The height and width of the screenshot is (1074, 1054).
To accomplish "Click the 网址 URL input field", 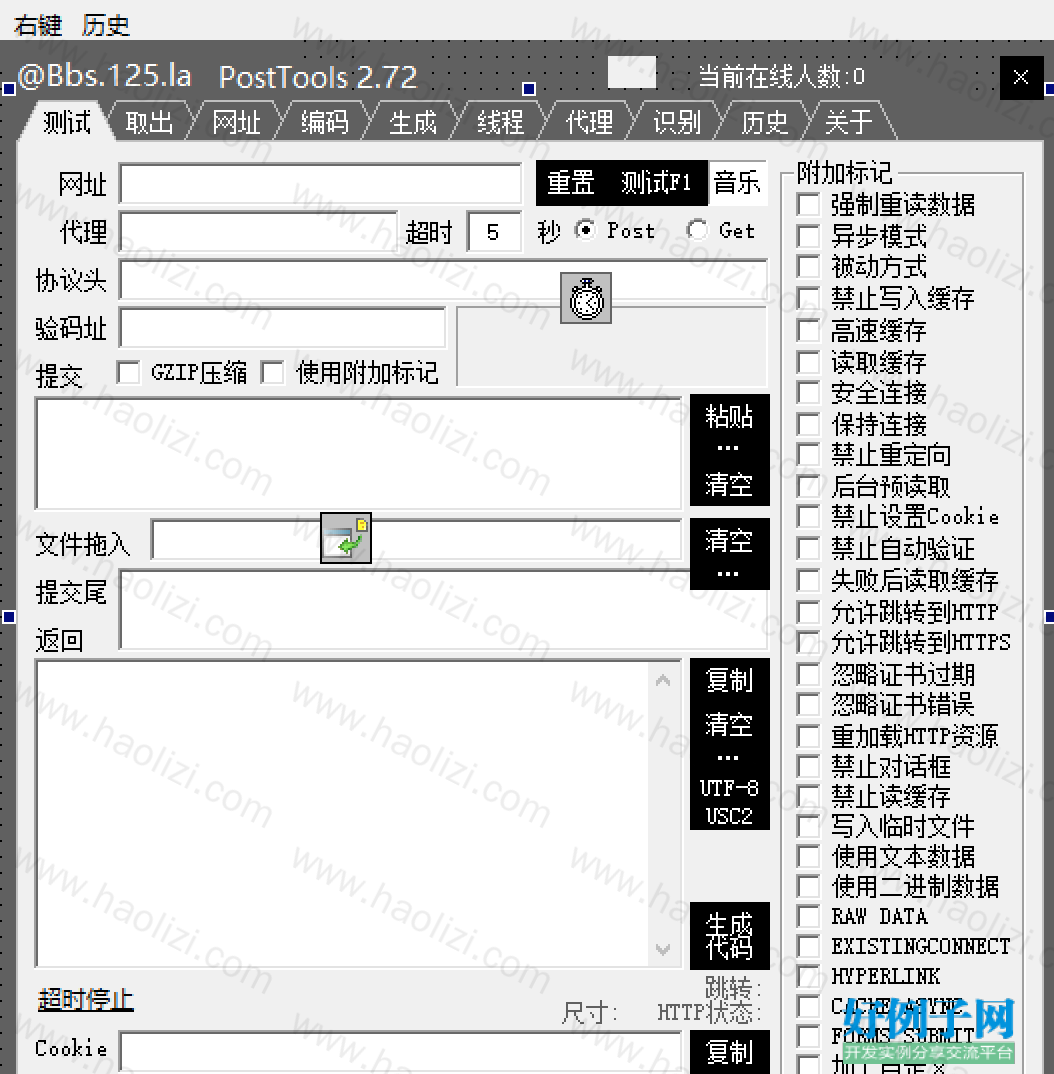I will 321,183.
